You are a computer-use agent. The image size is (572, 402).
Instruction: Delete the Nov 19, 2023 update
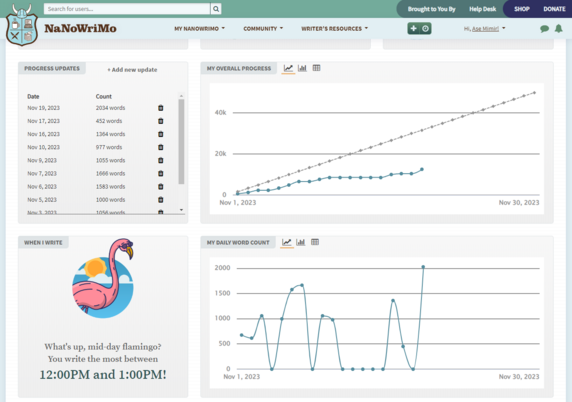pyautogui.click(x=161, y=108)
